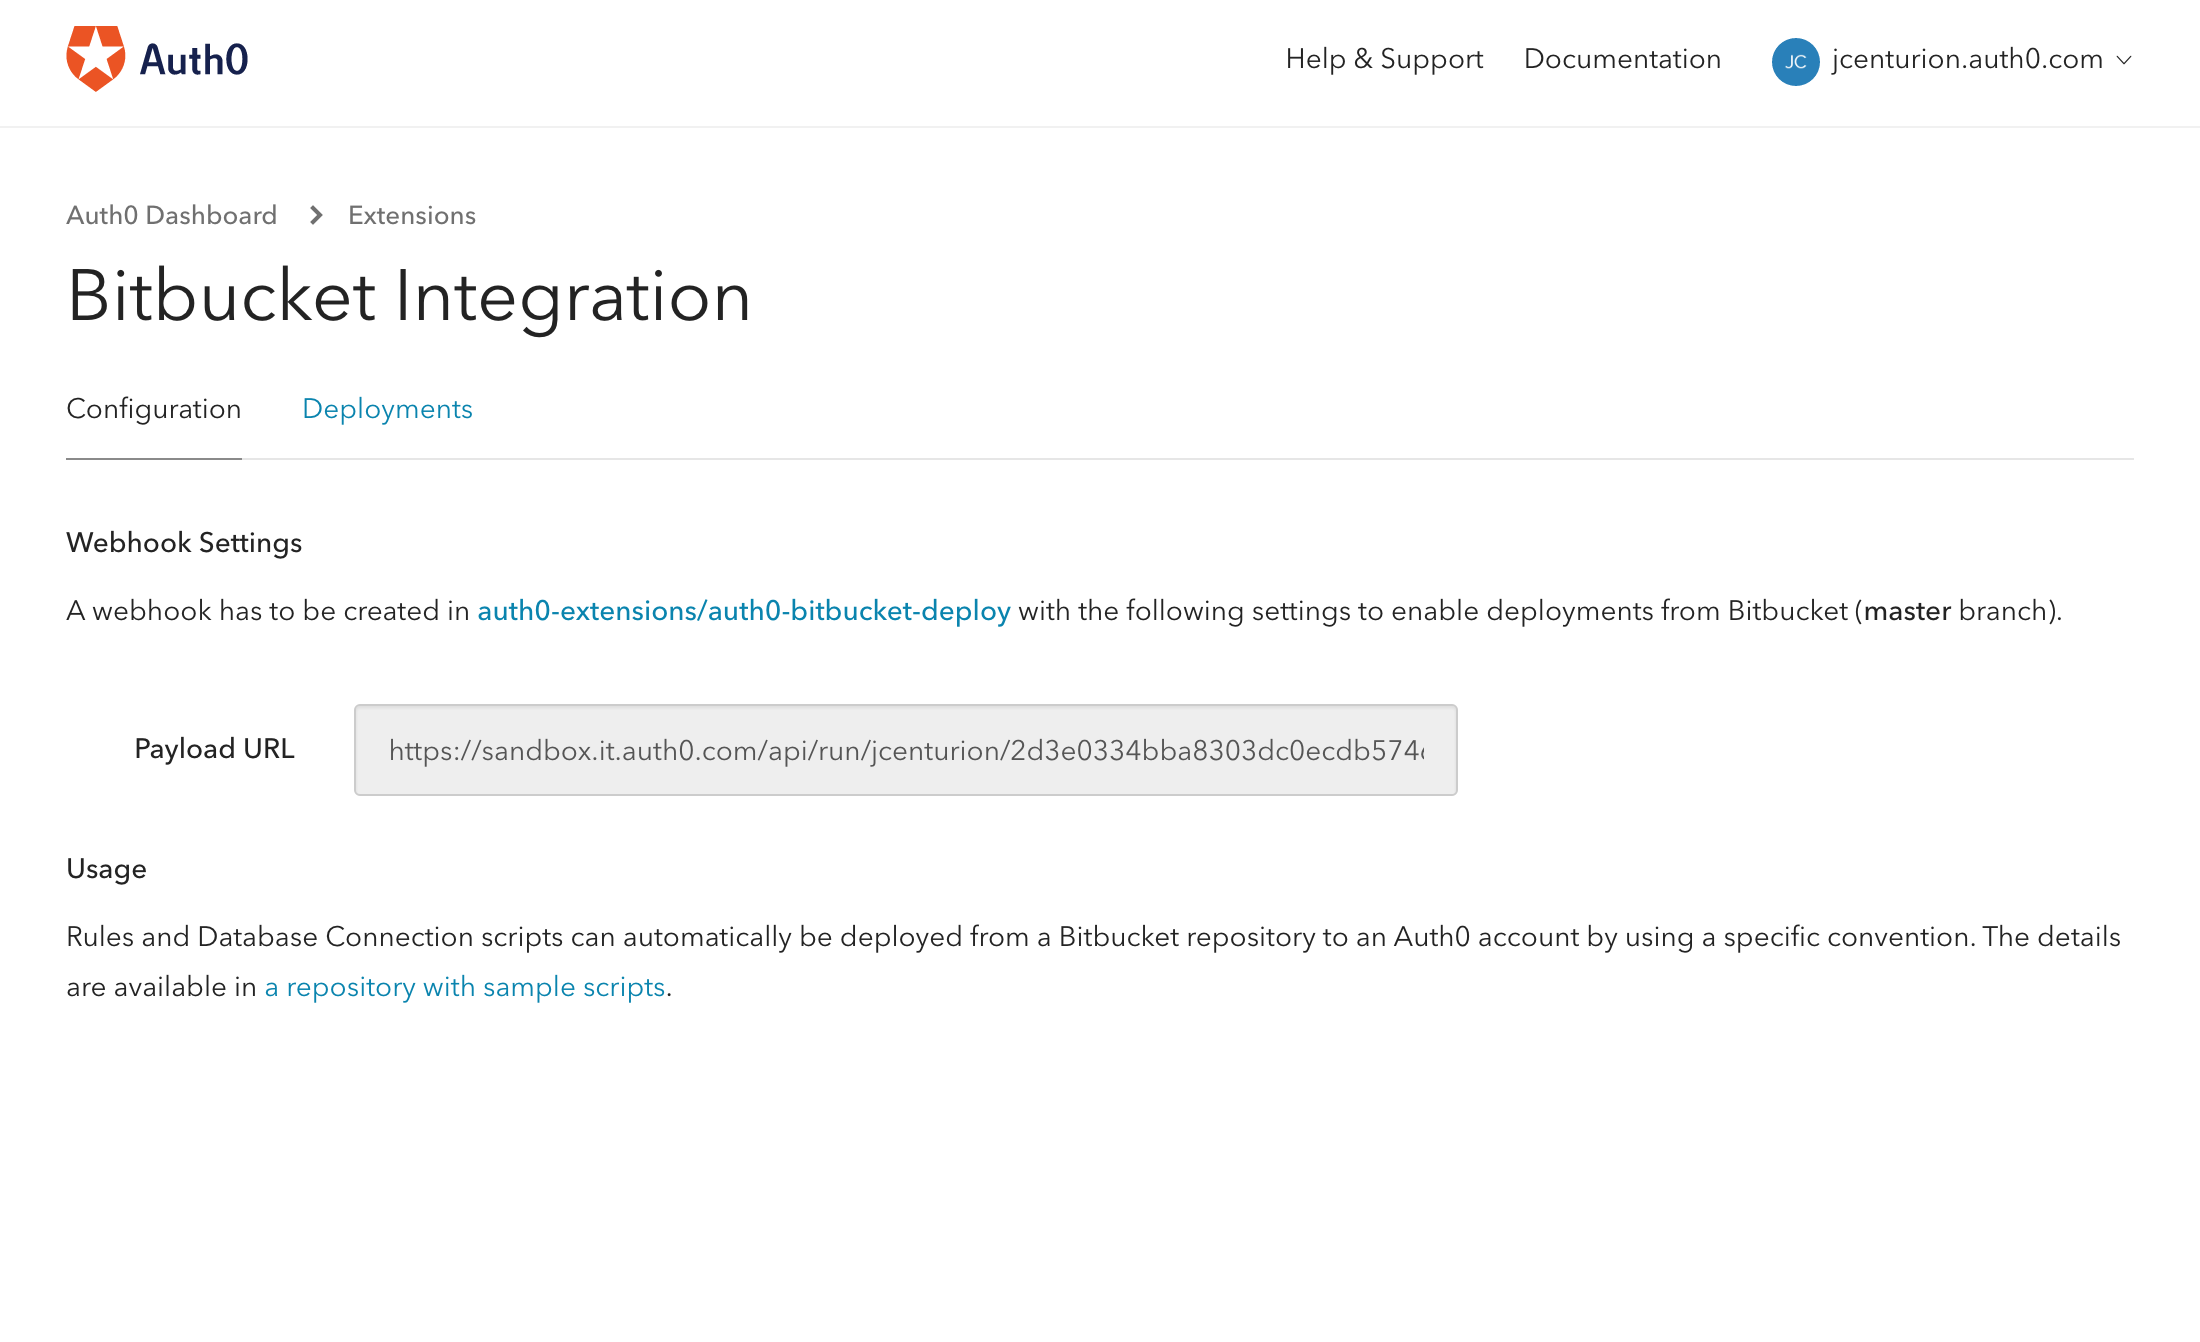Click the breadcrumb chevron separator icon
The width and height of the screenshot is (2200, 1342).
point(316,215)
